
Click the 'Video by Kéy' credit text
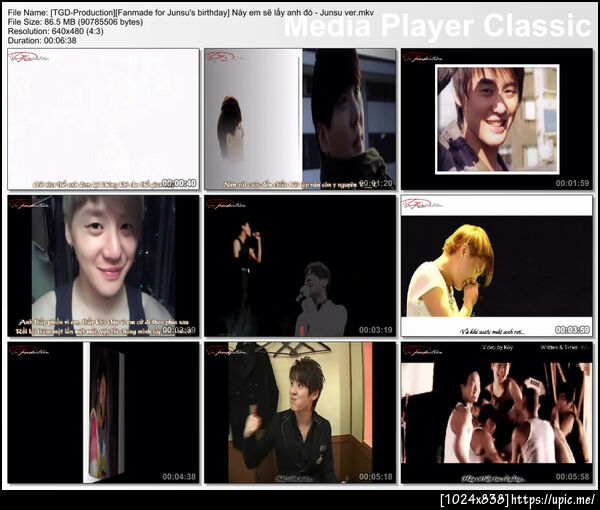coord(497,347)
